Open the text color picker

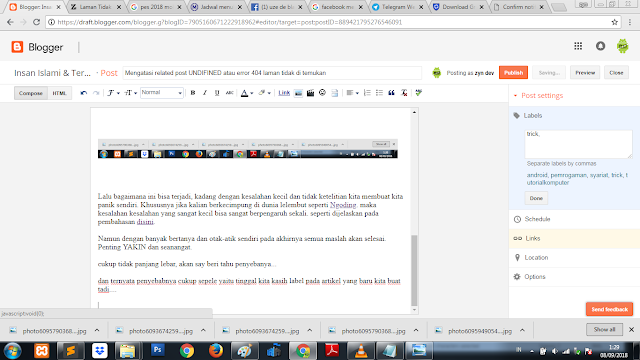pos(246,93)
